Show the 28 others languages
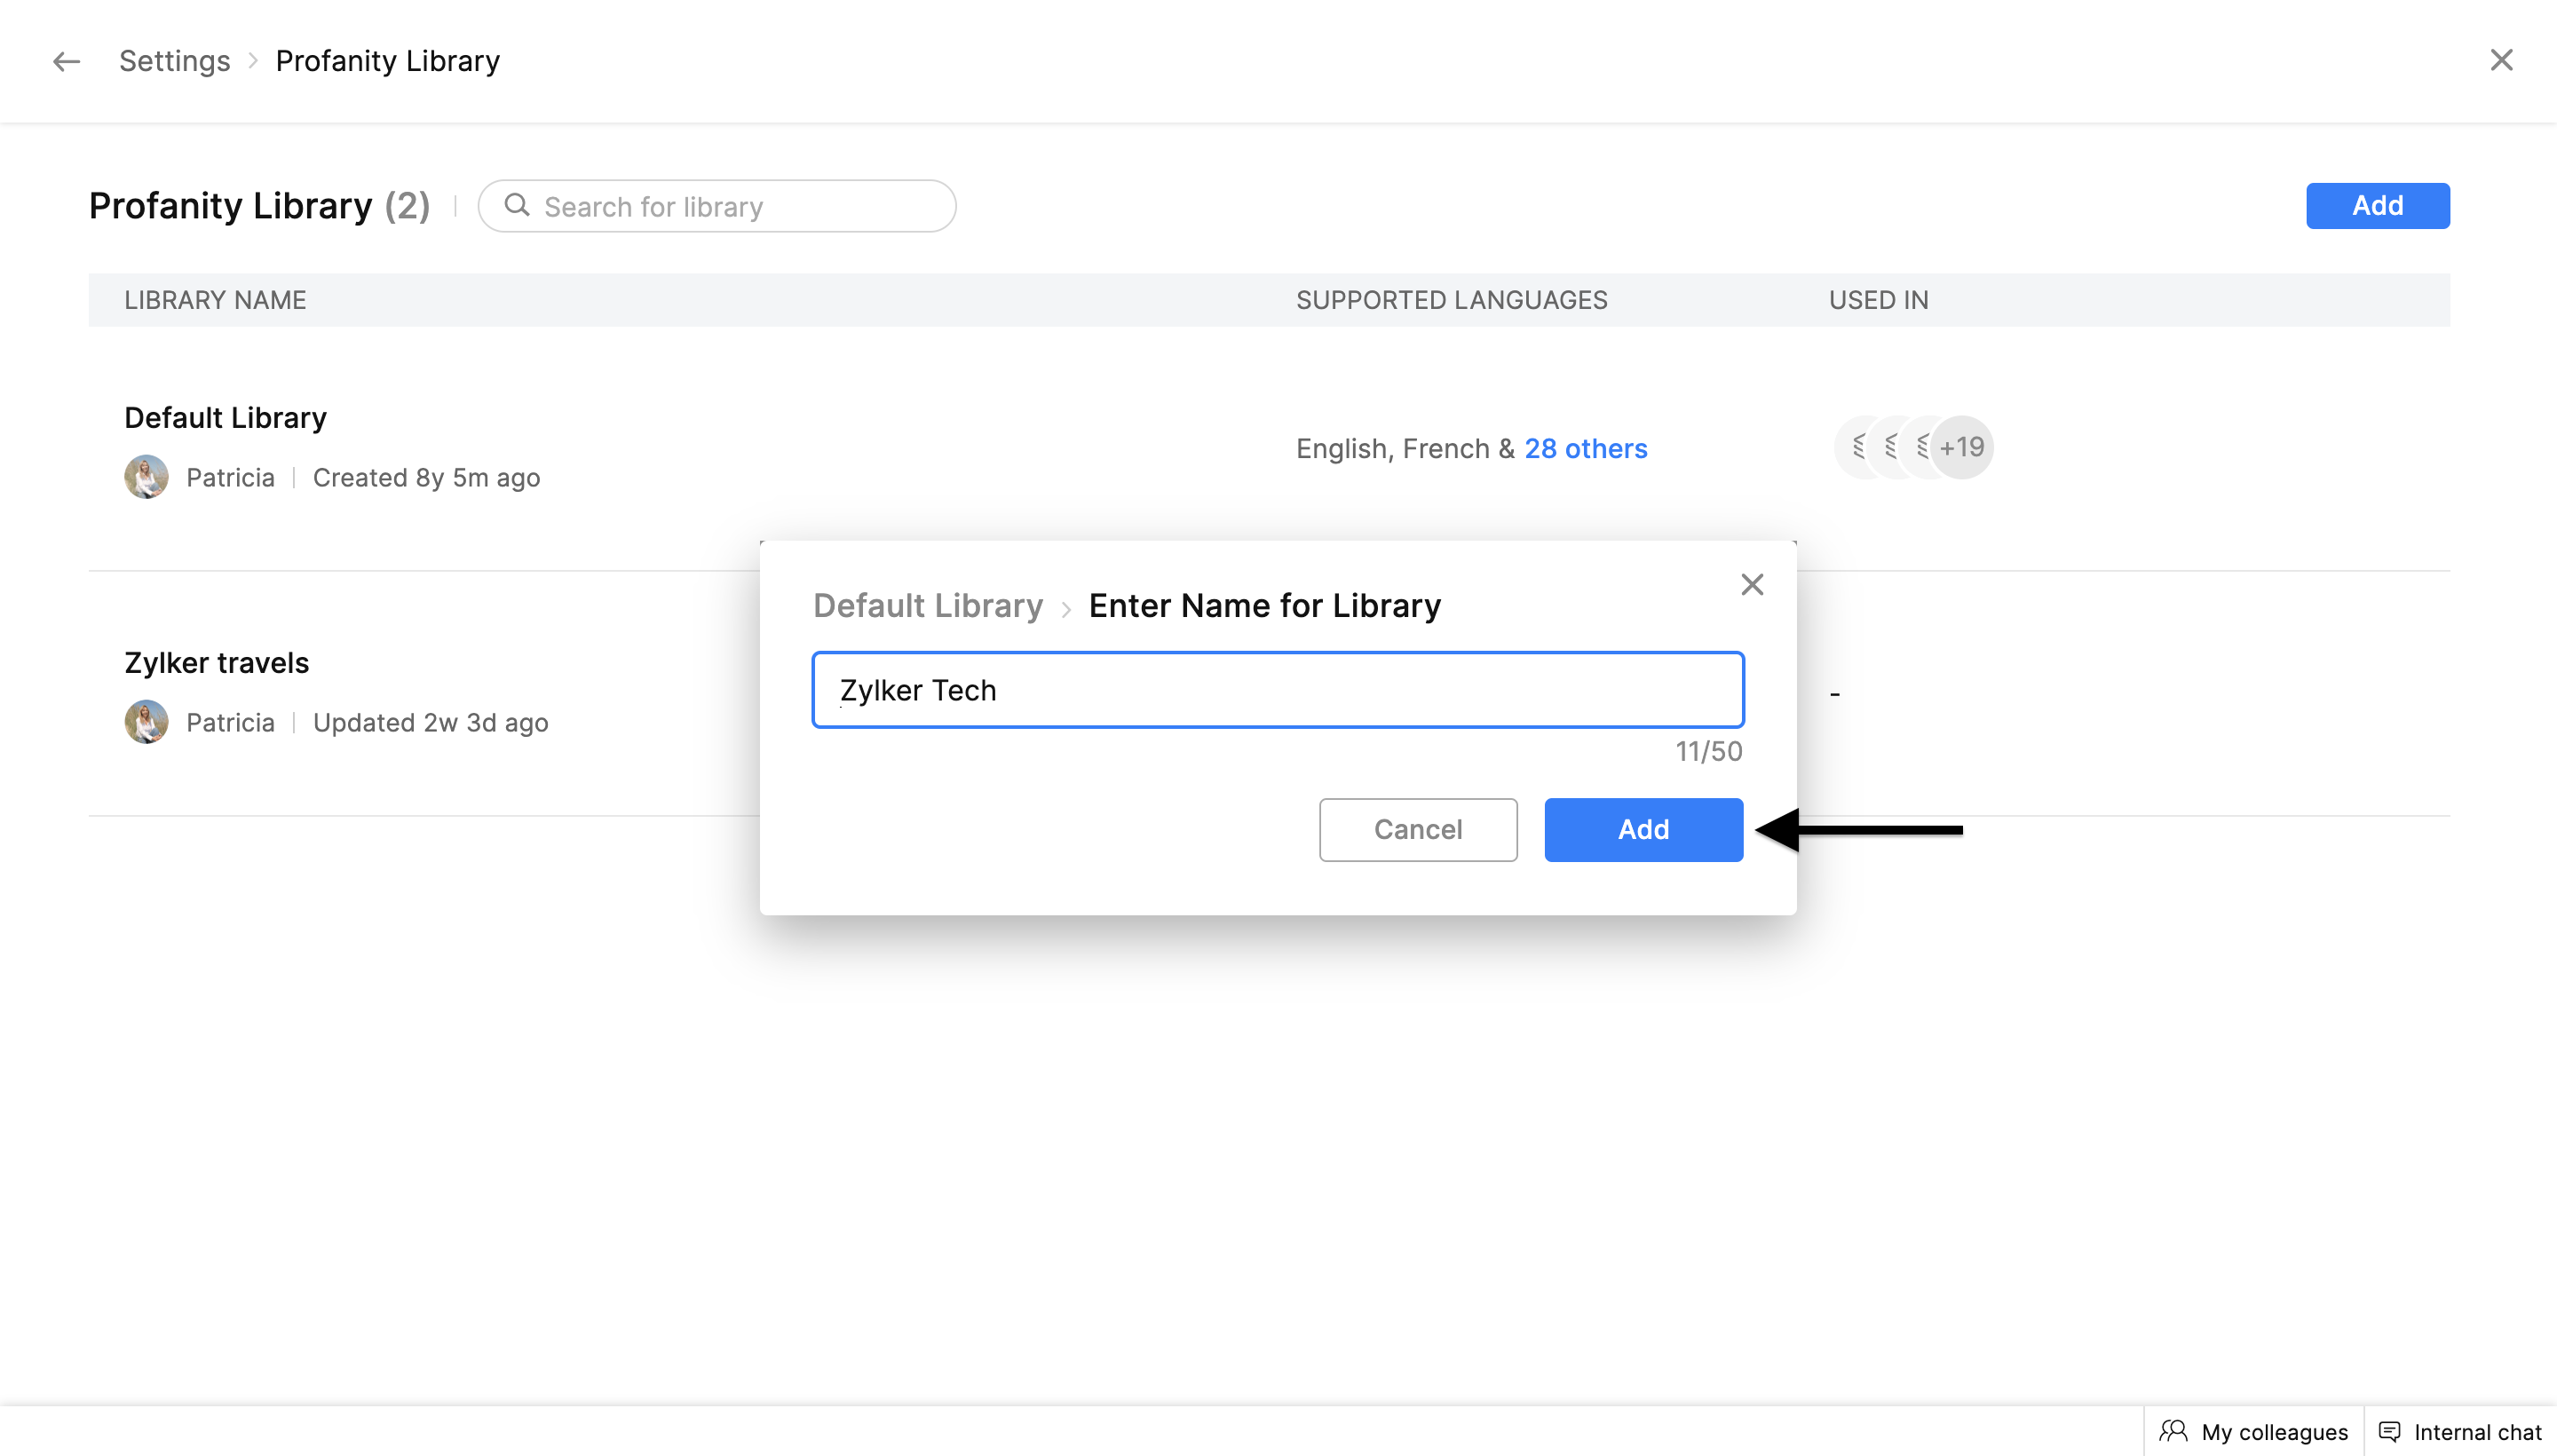The width and height of the screenshot is (2557, 1456). tap(1585, 448)
